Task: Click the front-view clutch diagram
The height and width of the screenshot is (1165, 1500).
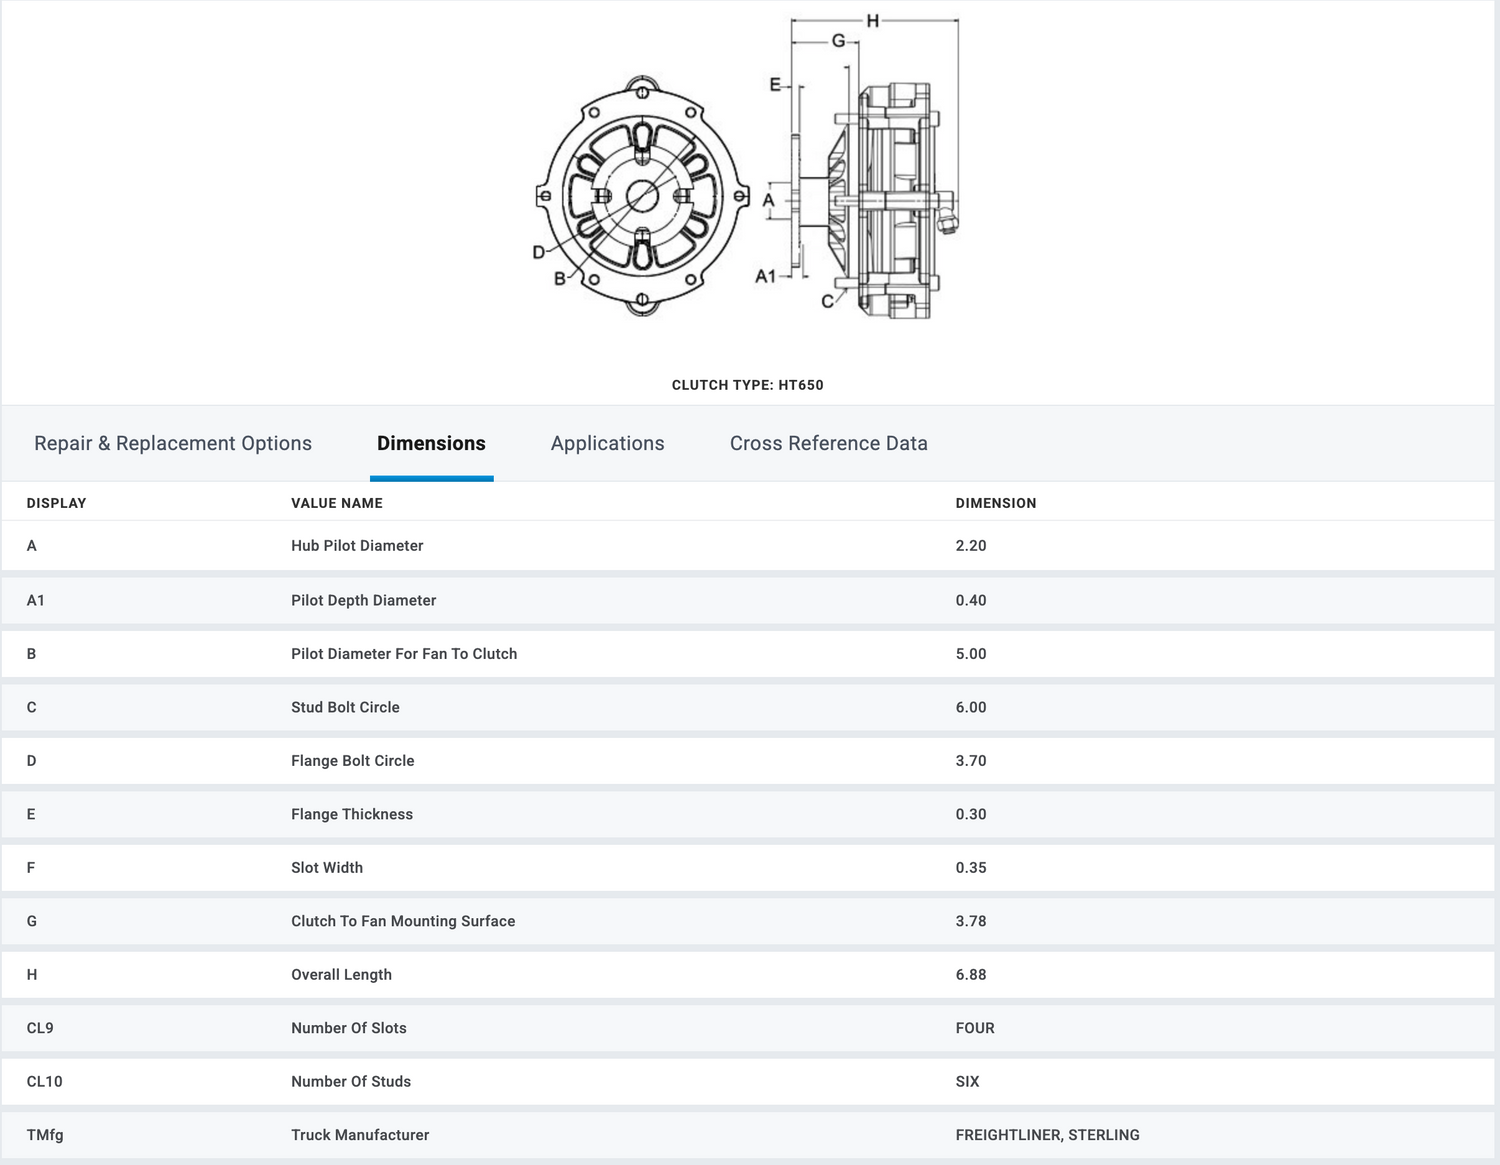Action: click(x=642, y=196)
